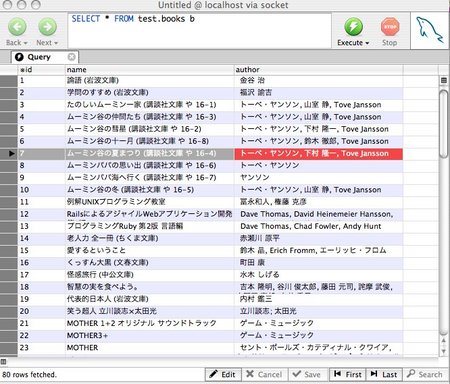Open the Back history dropdown arrow
The image size is (450, 384).
(x=25, y=43)
